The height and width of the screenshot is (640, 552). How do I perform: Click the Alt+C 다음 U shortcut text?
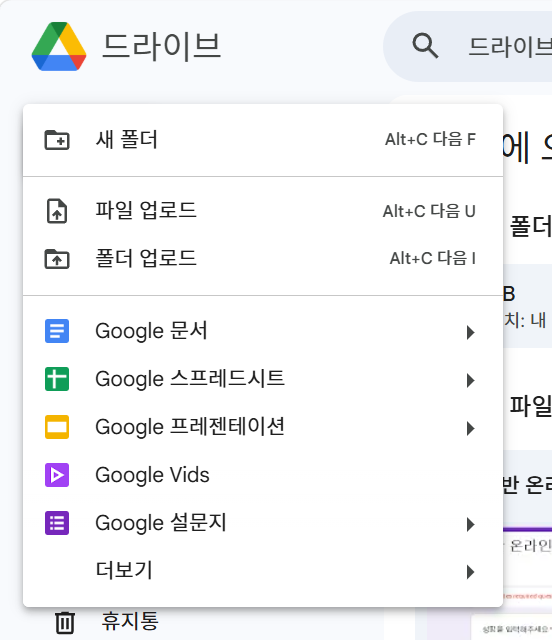pos(429,211)
